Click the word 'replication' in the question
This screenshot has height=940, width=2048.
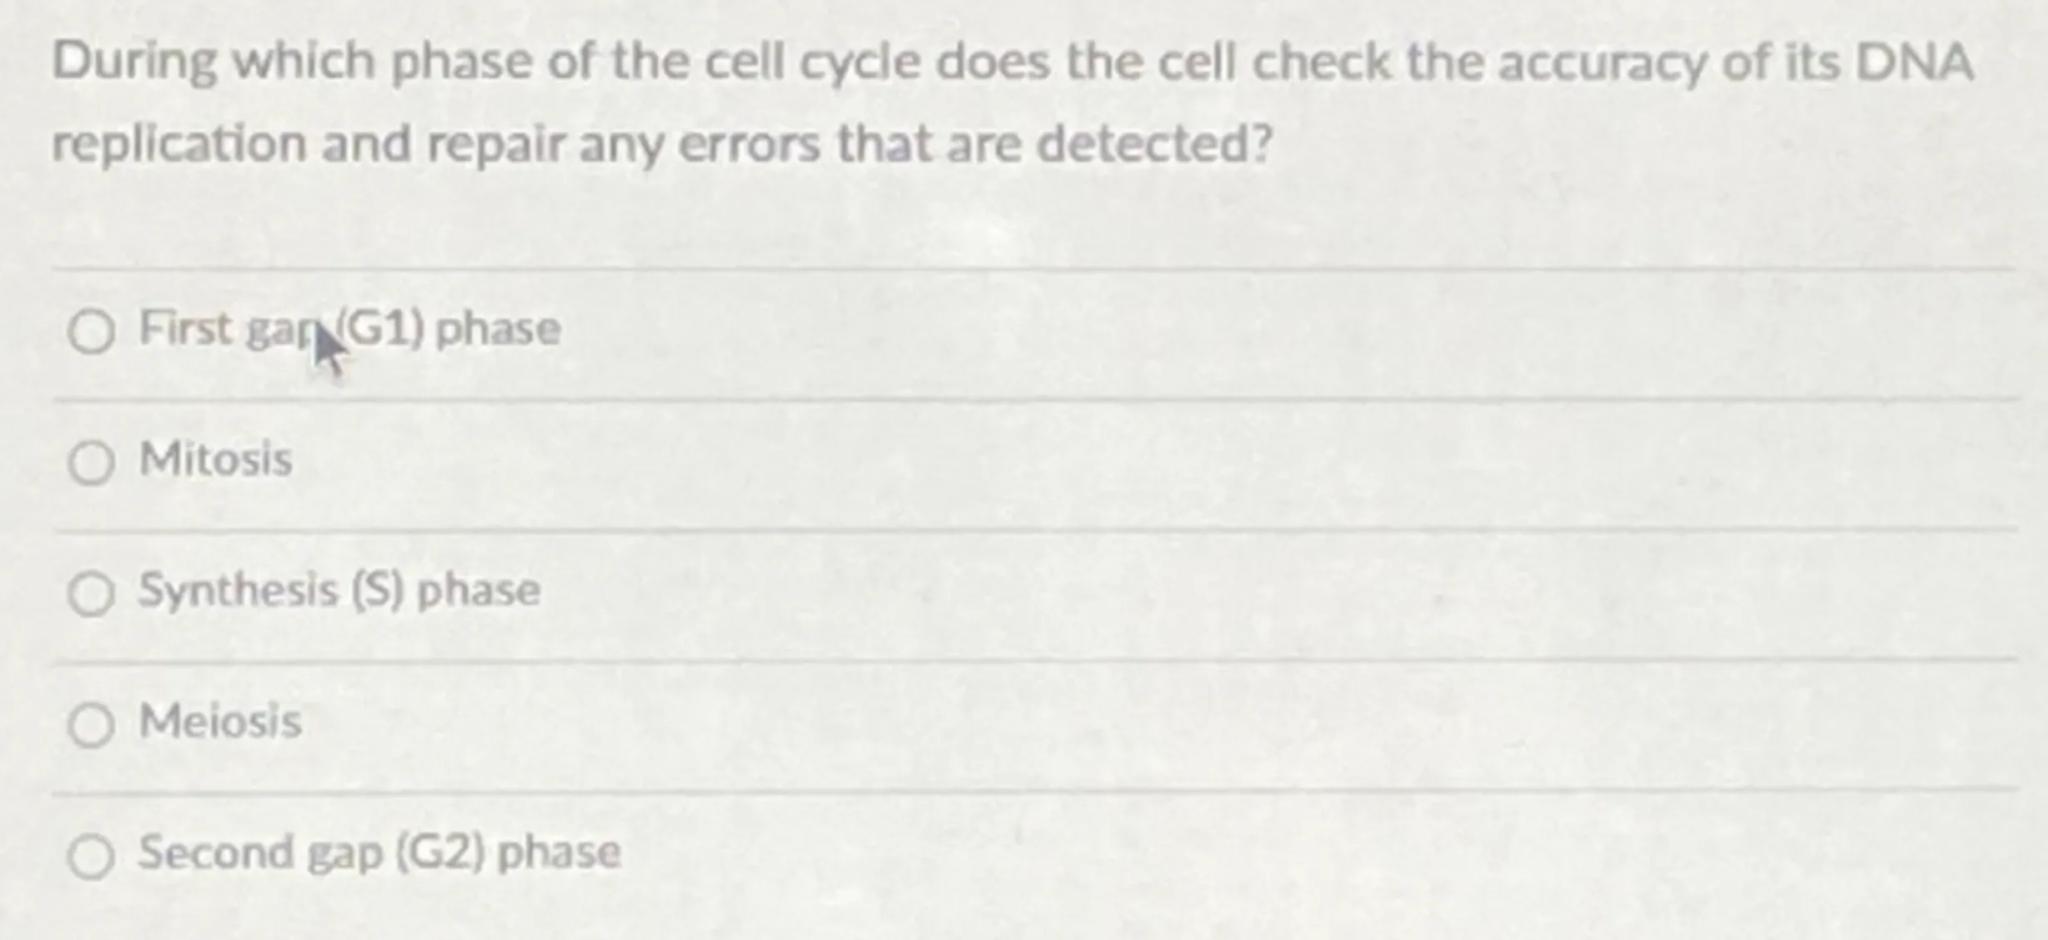[180, 144]
